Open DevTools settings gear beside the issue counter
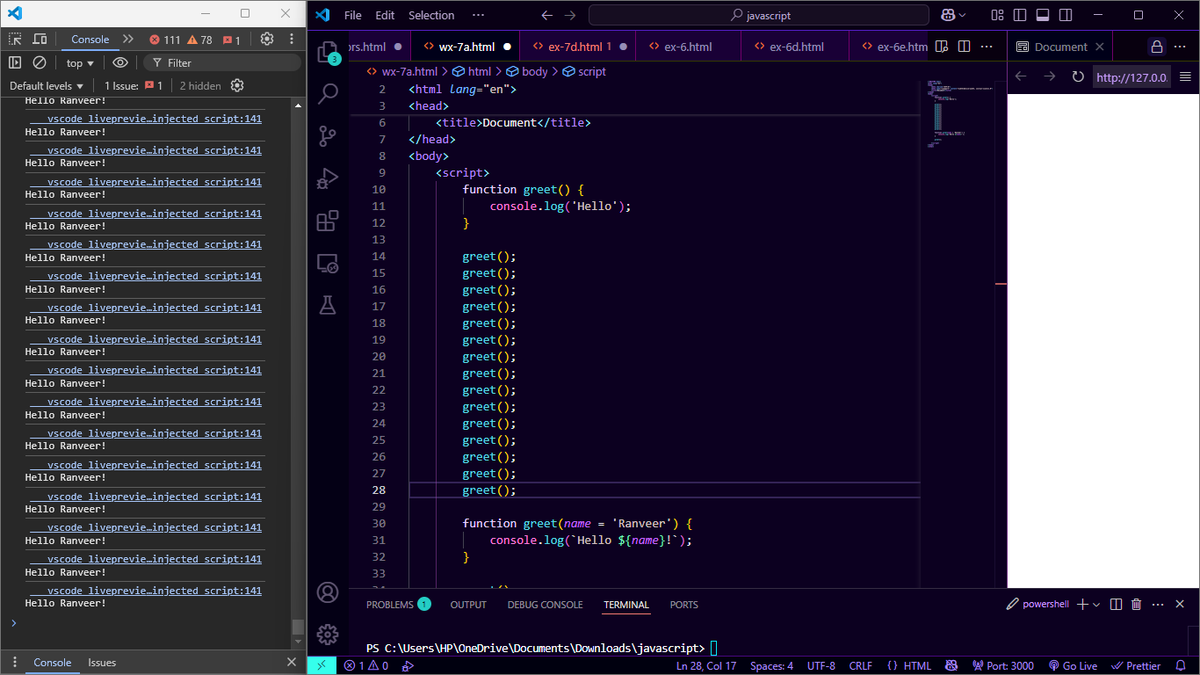Viewport: 1200px width, 675px height. click(x=267, y=39)
